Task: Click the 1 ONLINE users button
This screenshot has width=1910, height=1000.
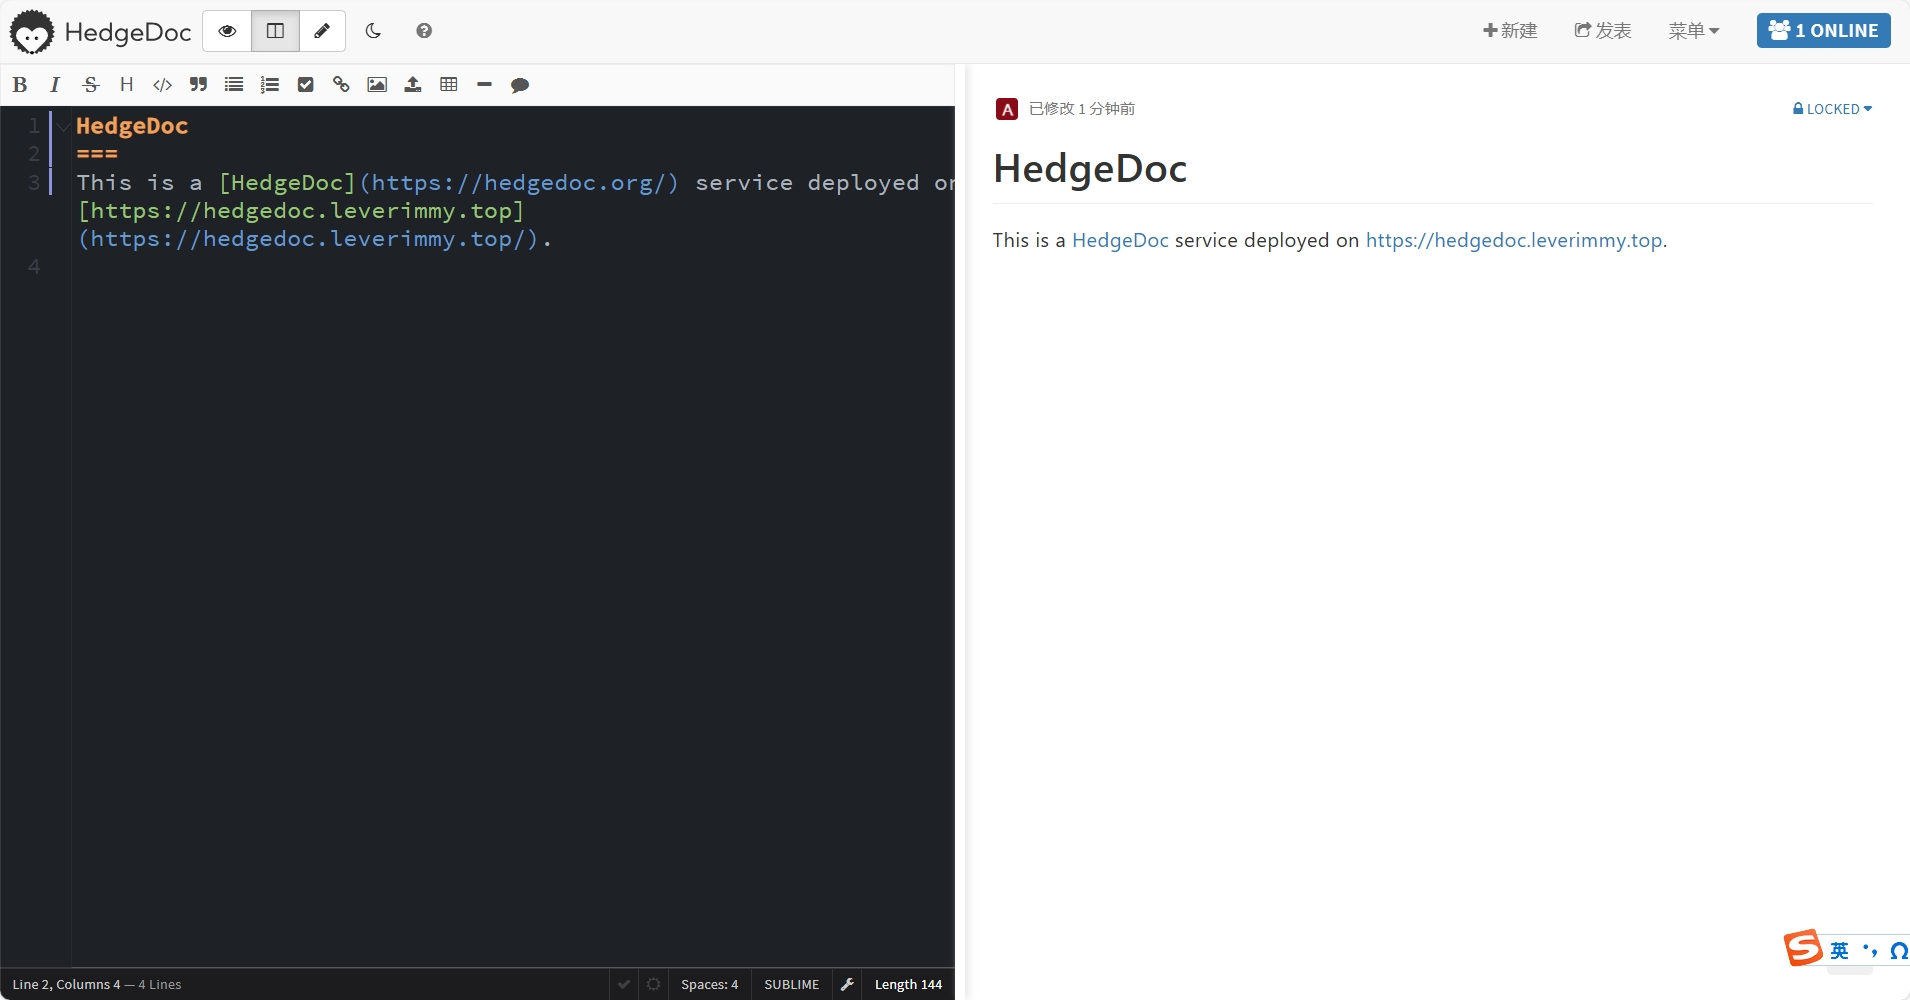Action: [1823, 31]
